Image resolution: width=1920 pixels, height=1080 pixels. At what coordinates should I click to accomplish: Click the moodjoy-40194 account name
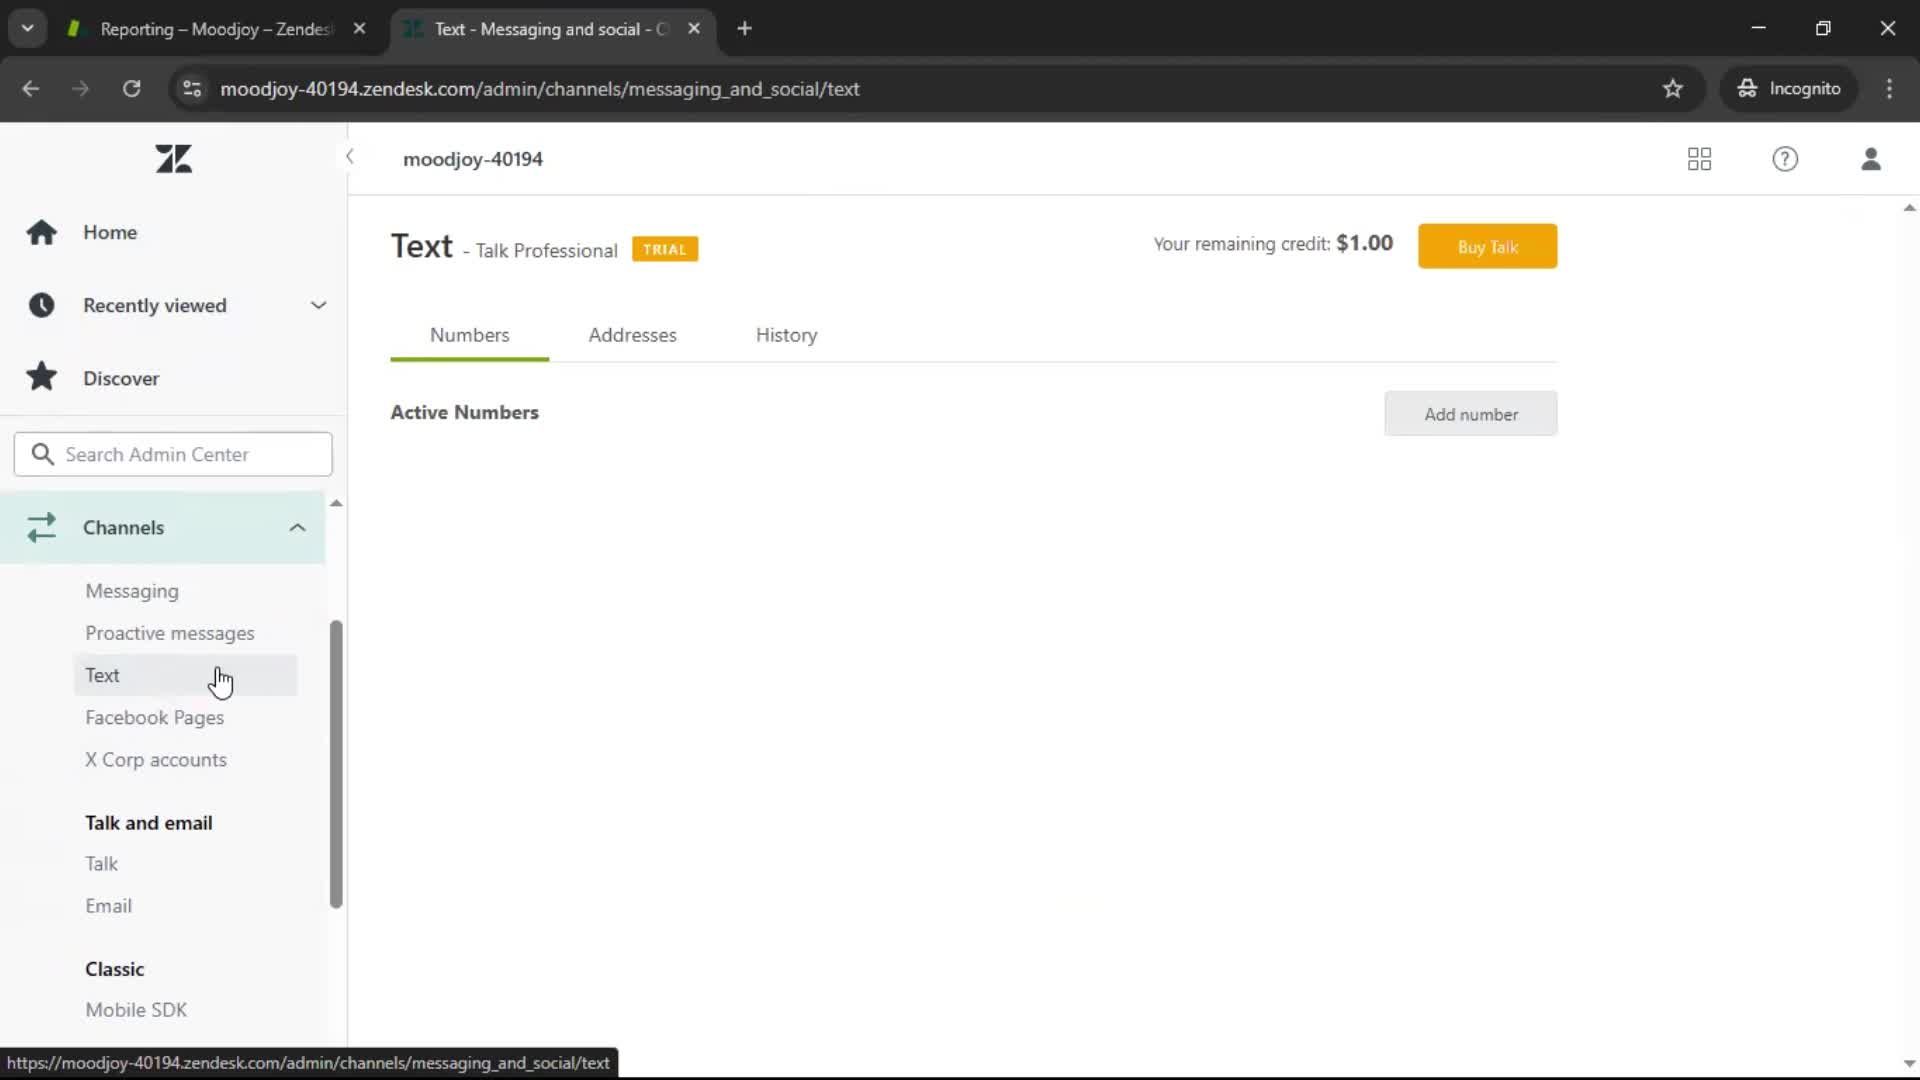[473, 159]
